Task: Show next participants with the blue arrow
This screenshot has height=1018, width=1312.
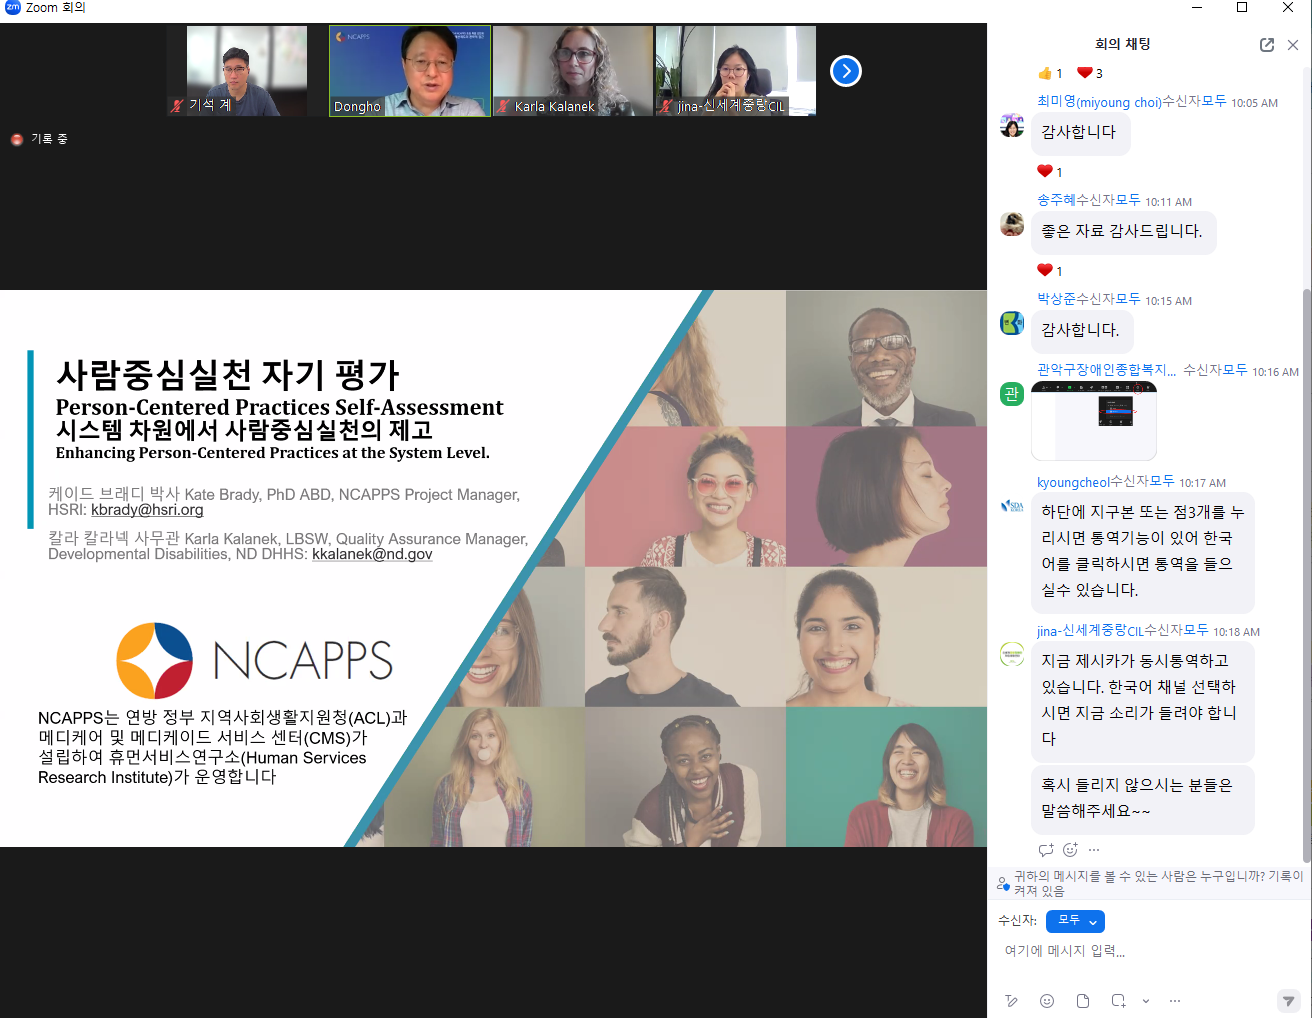Action: (x=846, y=71)
